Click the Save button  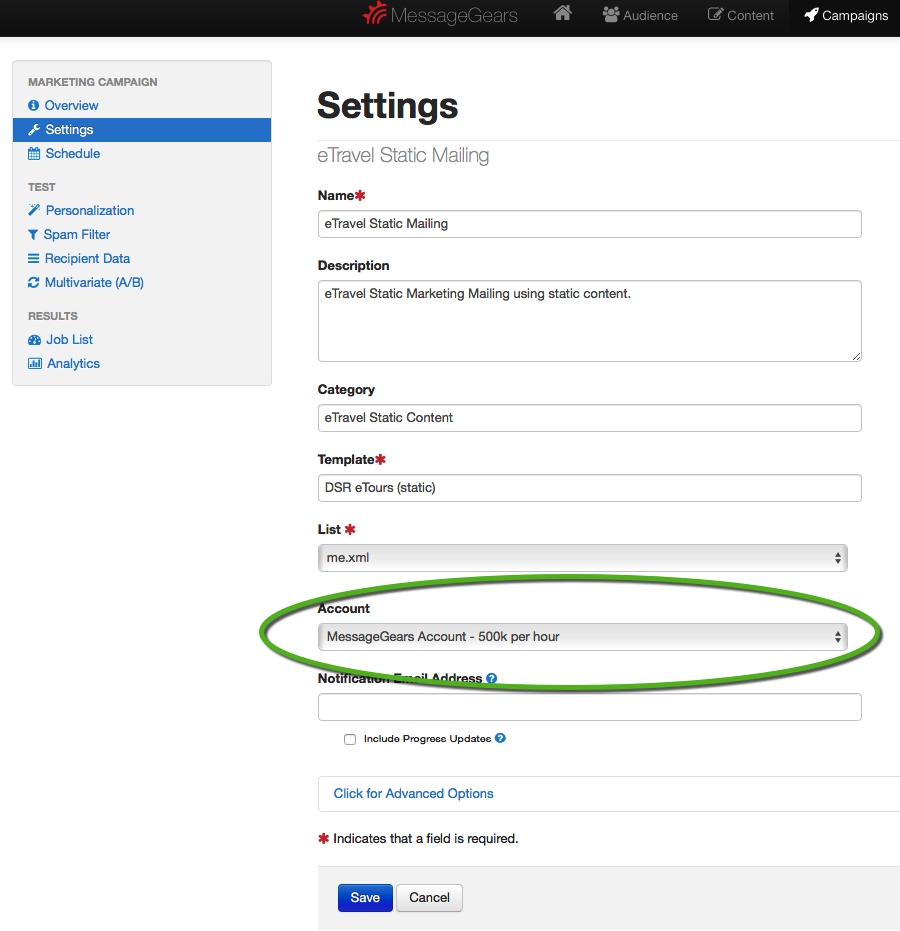click(365, 898)
